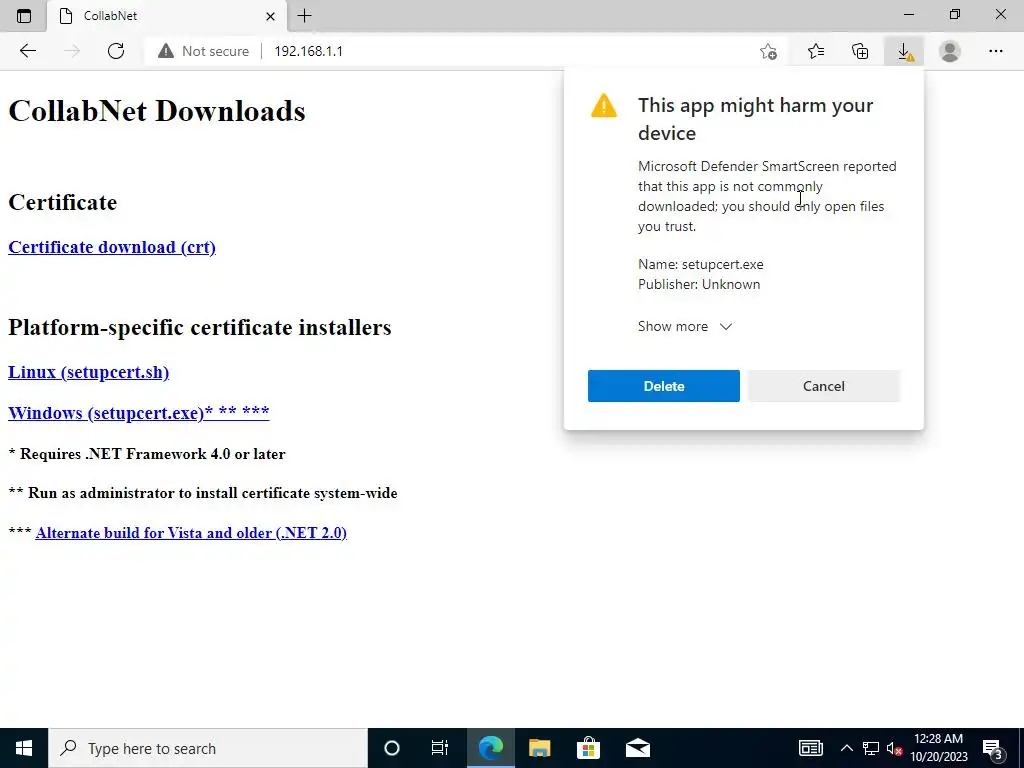Open the clock showing 12:28 AM
The width and height of the screenshot is (1024, 768).
(939, 748)
